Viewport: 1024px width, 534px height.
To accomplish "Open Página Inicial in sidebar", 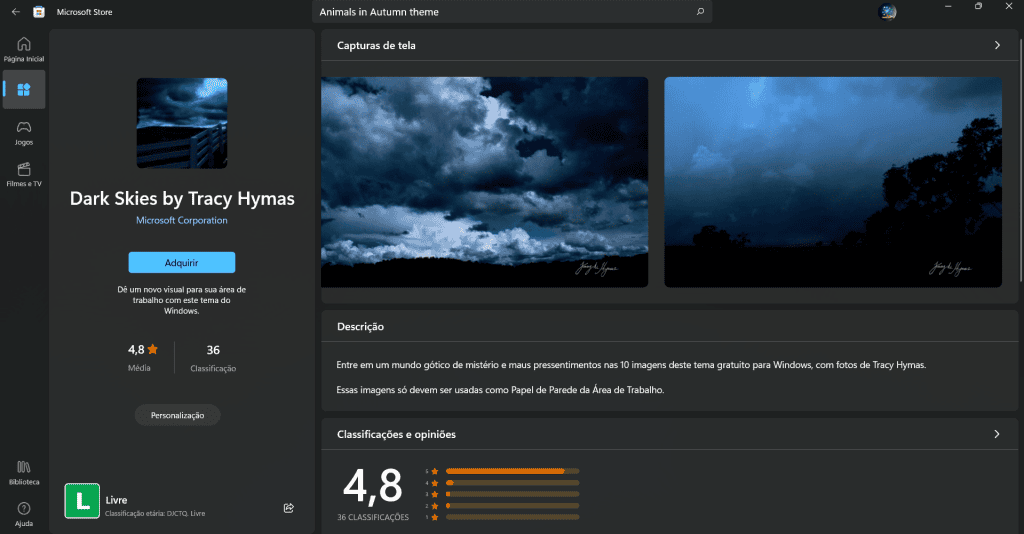I will (24, 50).
